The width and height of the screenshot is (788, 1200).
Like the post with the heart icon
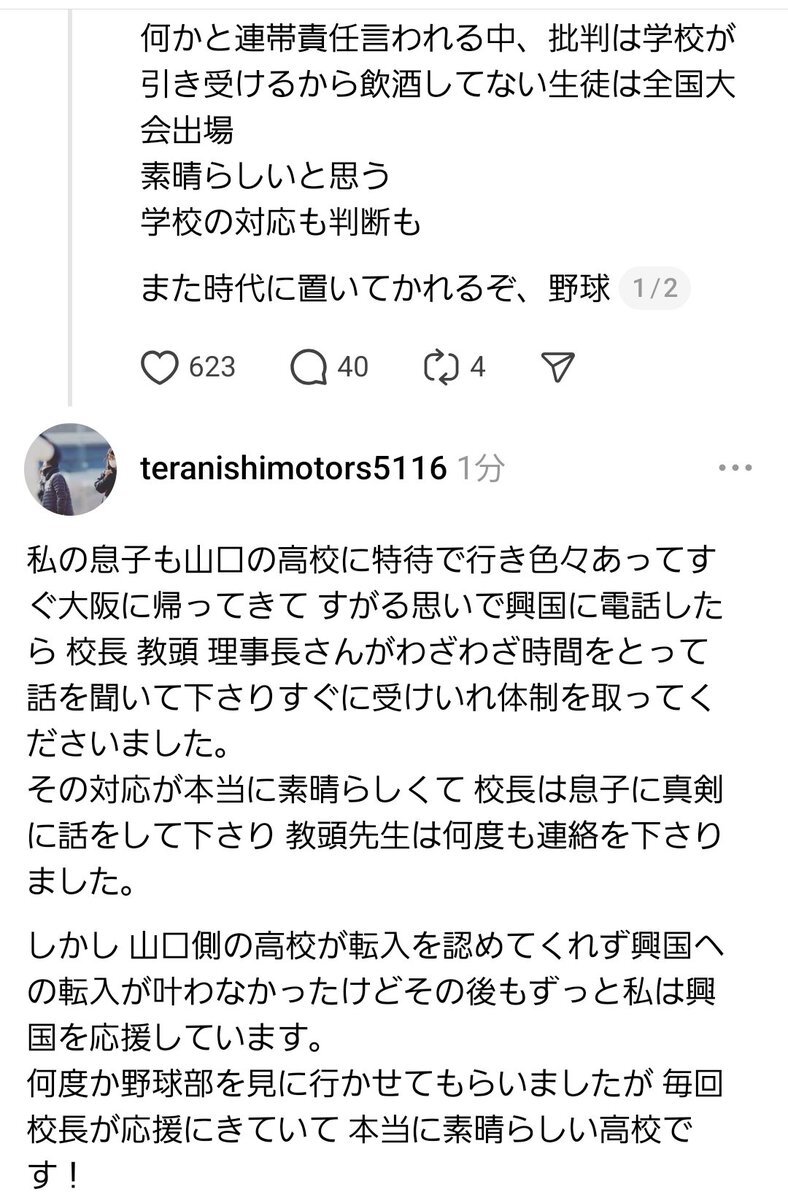click(159, 368)
